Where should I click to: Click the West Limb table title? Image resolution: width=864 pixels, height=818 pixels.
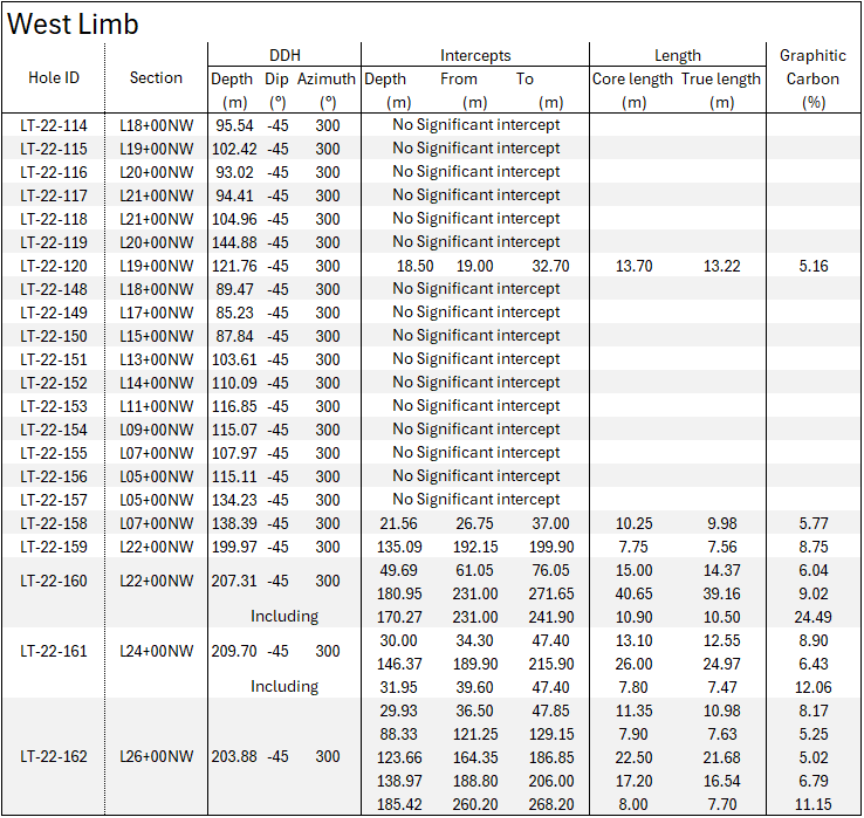[73, 24]
